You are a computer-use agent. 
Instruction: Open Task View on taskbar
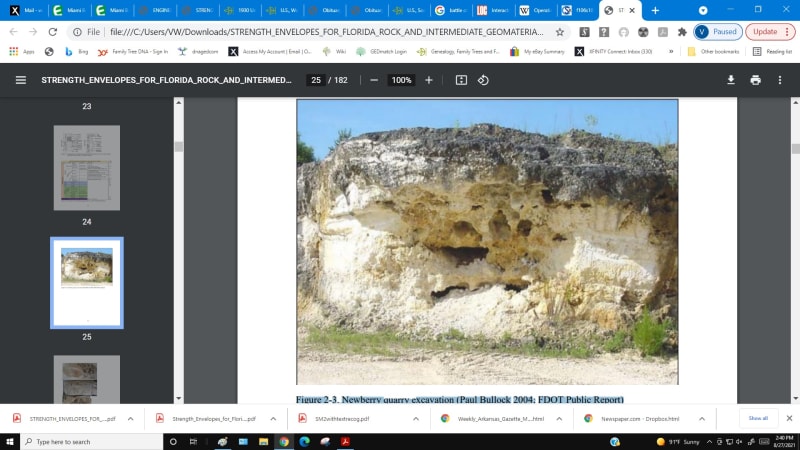(193, 441)
